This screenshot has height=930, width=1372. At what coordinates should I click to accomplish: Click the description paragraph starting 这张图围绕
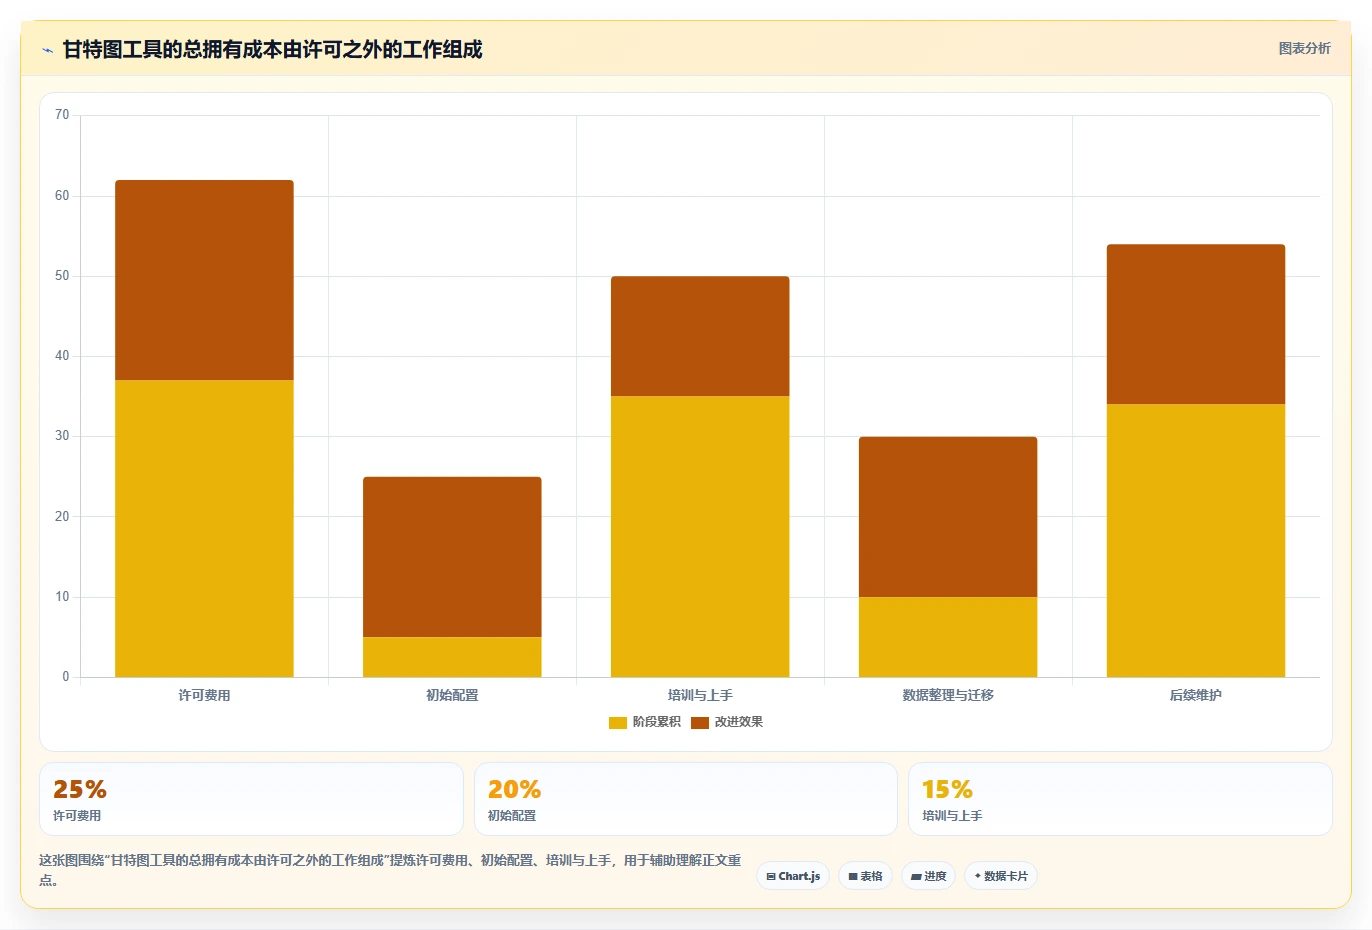390,870
